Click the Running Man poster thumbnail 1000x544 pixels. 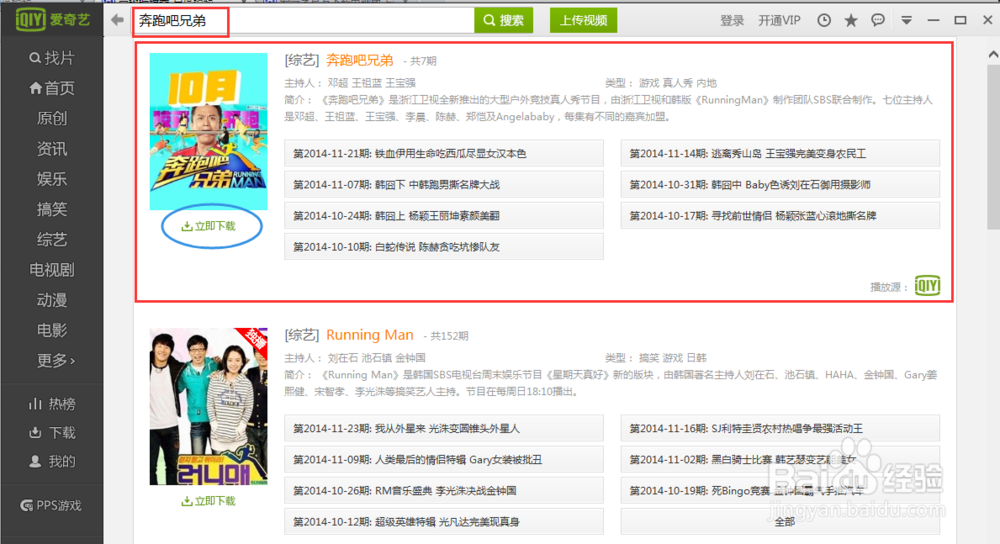click(x=209, y=406)
